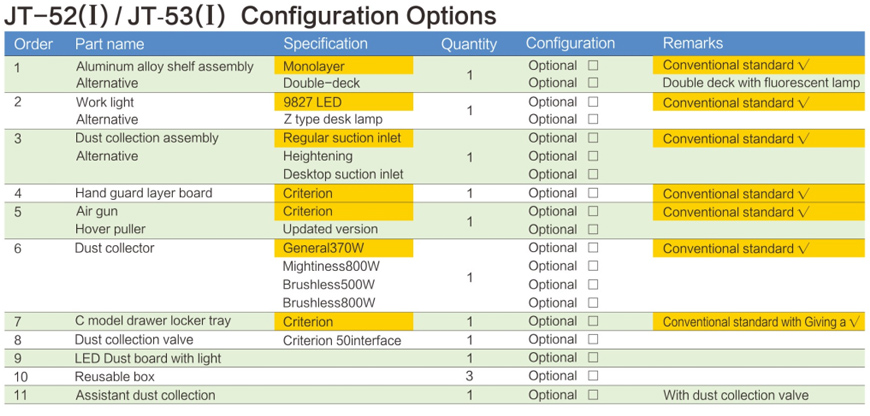Click the Double deck with fluorescent lamp remark

(760, 83)
